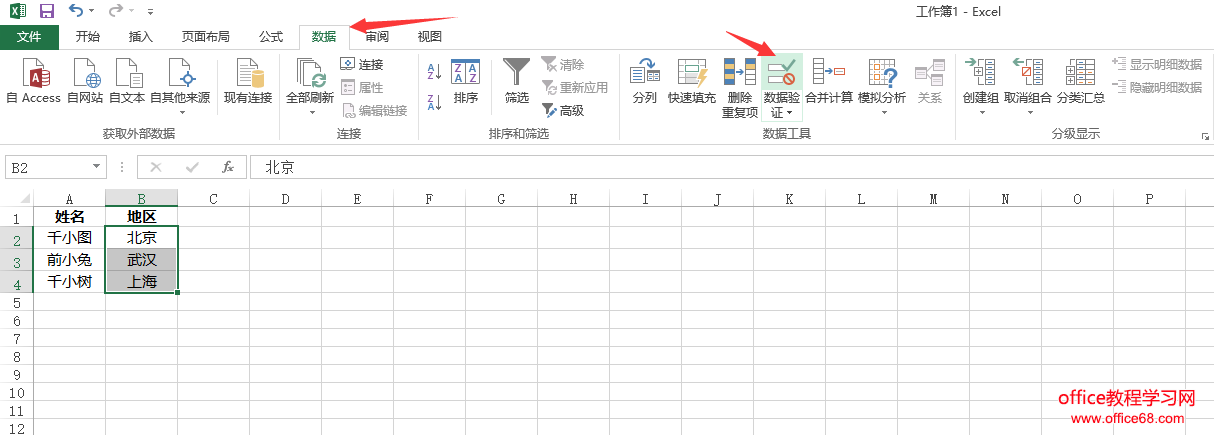1214x435 pixels.
Task: Click the Undo arrow icon
Action: click(x=76, y=11)
